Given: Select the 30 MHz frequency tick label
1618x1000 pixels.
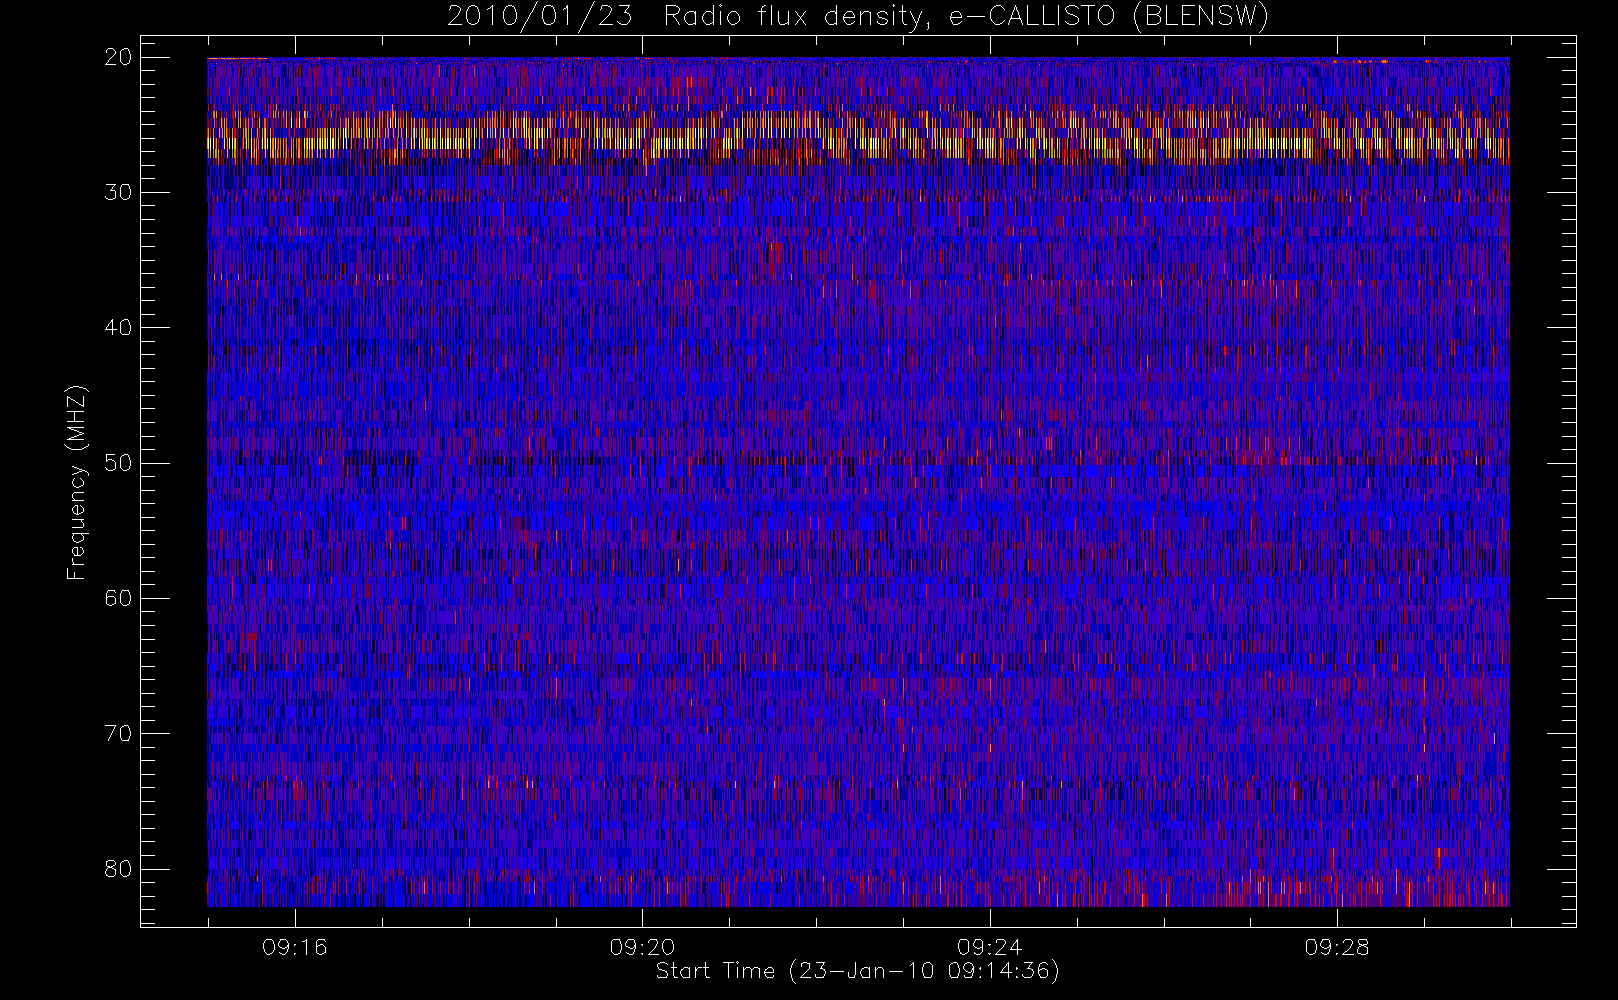Looking at the screenshot, I should click(x=118, y=192).
